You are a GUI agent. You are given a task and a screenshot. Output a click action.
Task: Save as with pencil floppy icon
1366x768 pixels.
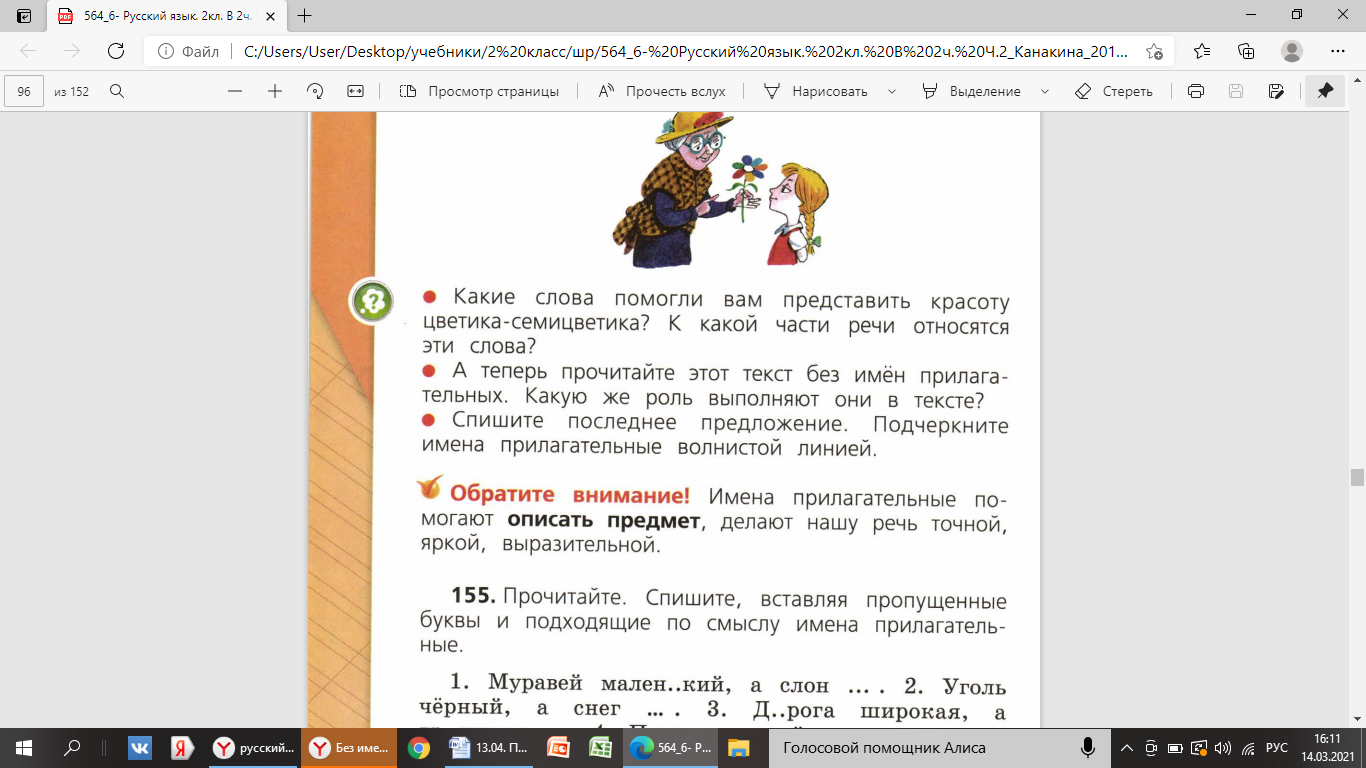(1275, 91)
